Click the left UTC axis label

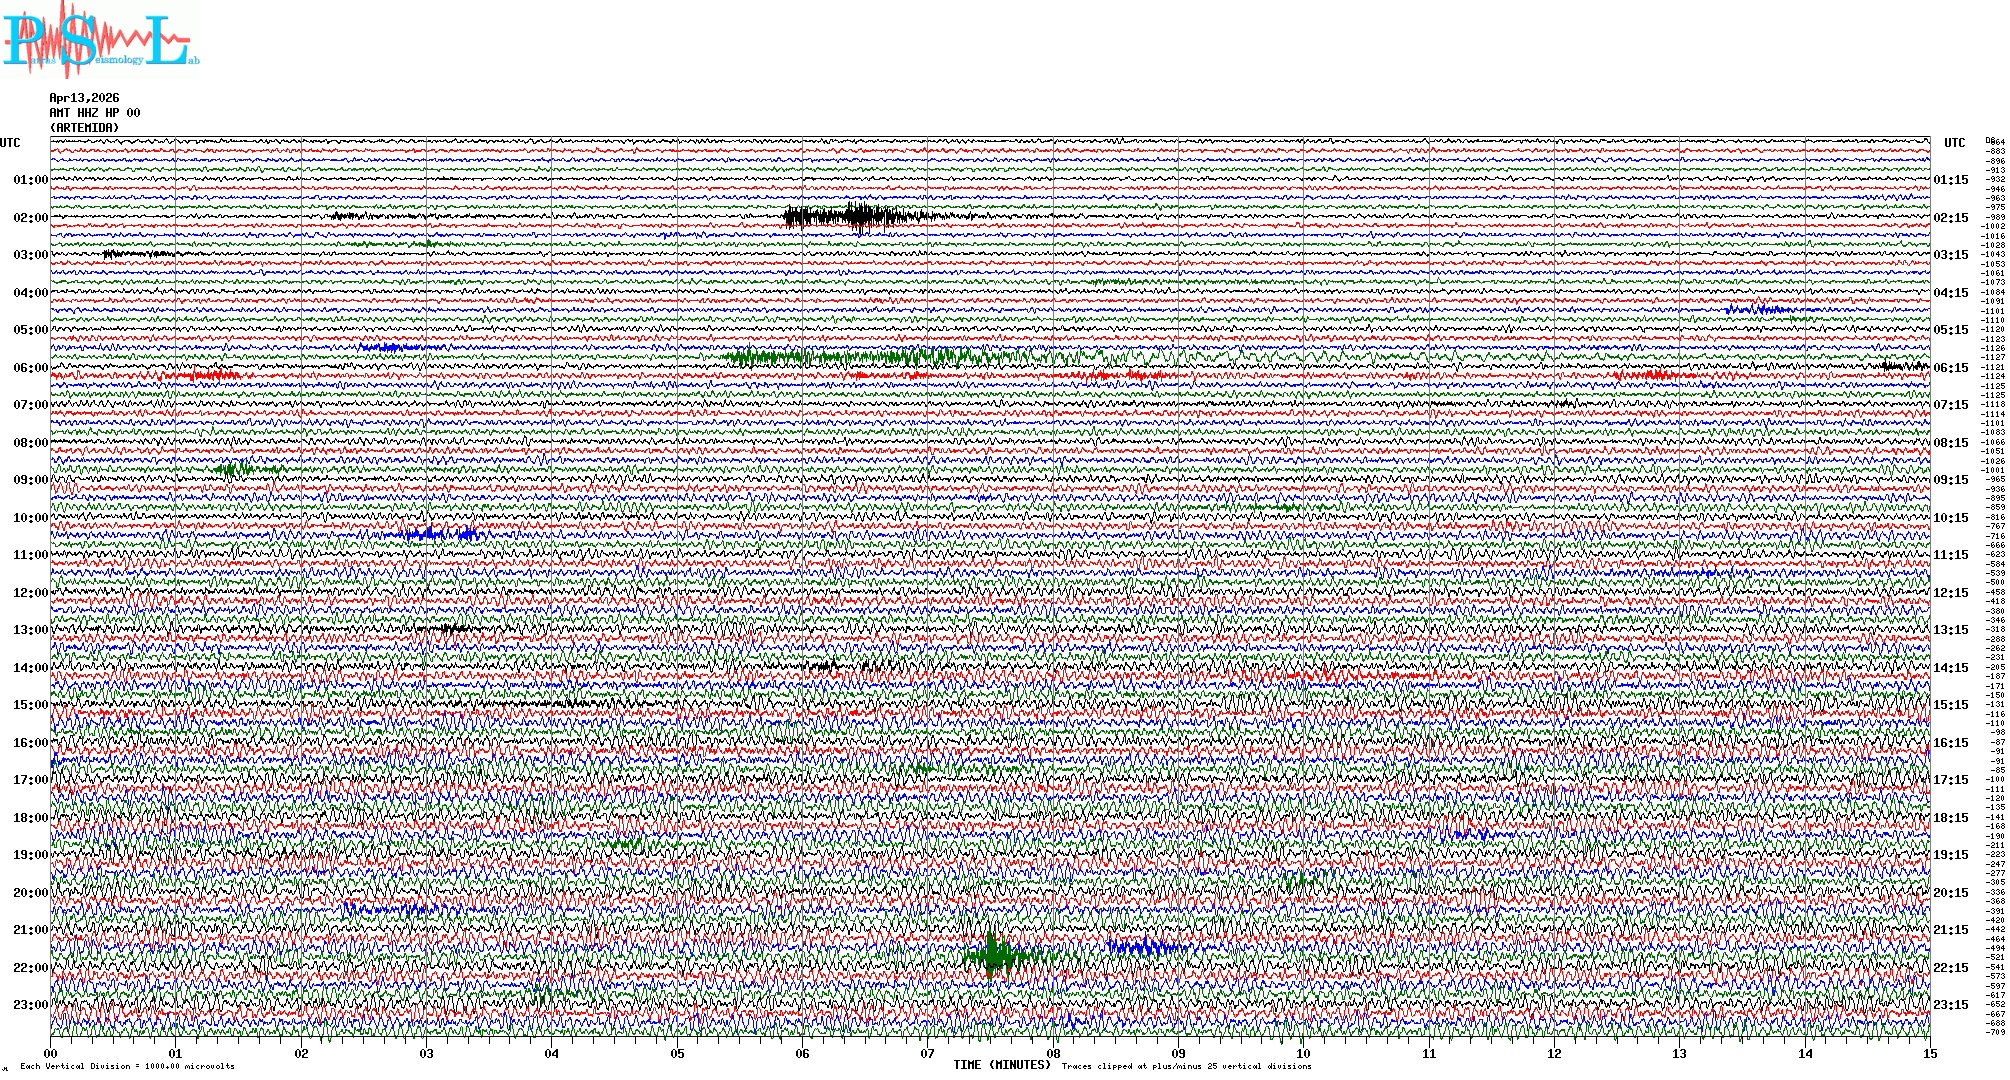10,143
